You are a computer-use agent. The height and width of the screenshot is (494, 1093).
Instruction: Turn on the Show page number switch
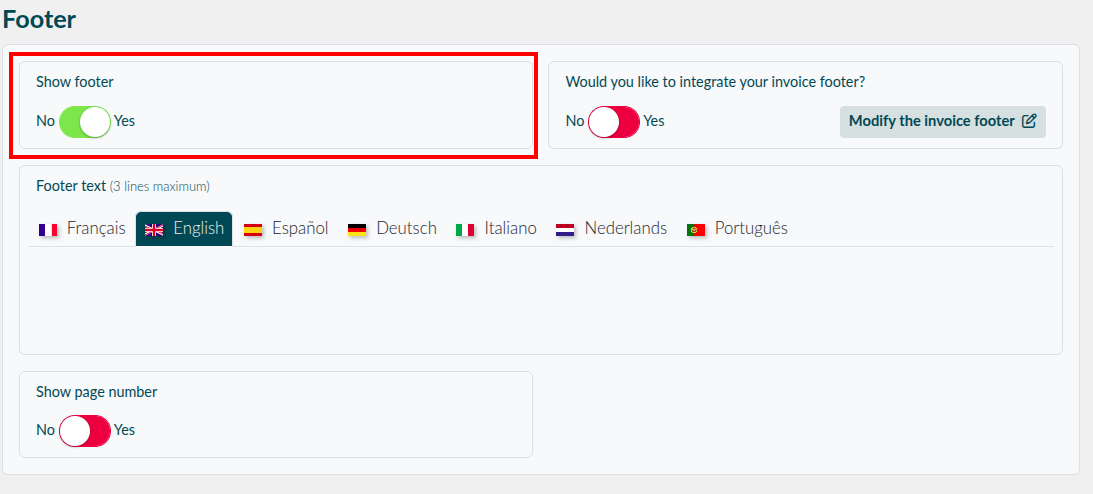(85, 431)
